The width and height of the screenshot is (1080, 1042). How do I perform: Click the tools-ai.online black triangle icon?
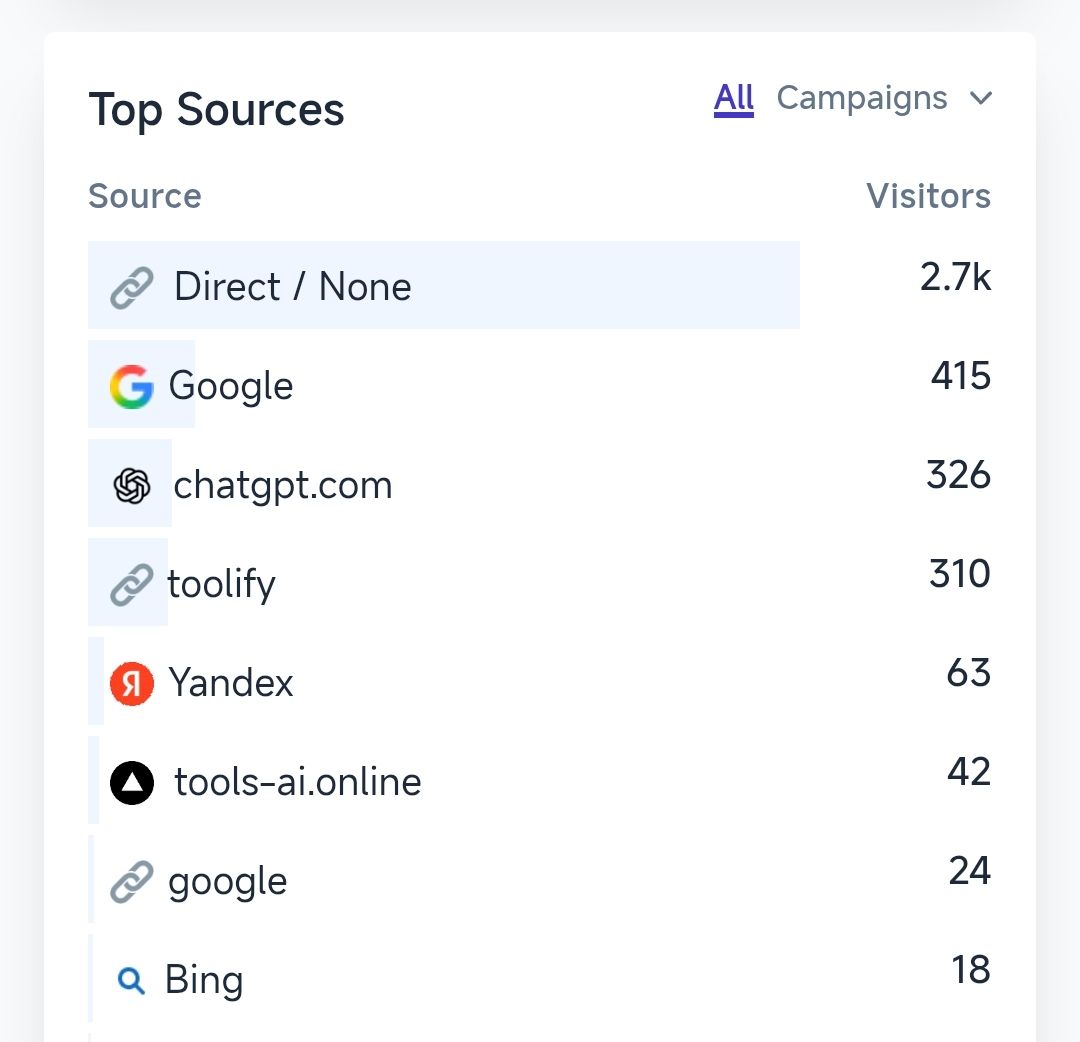click(132, 783)
